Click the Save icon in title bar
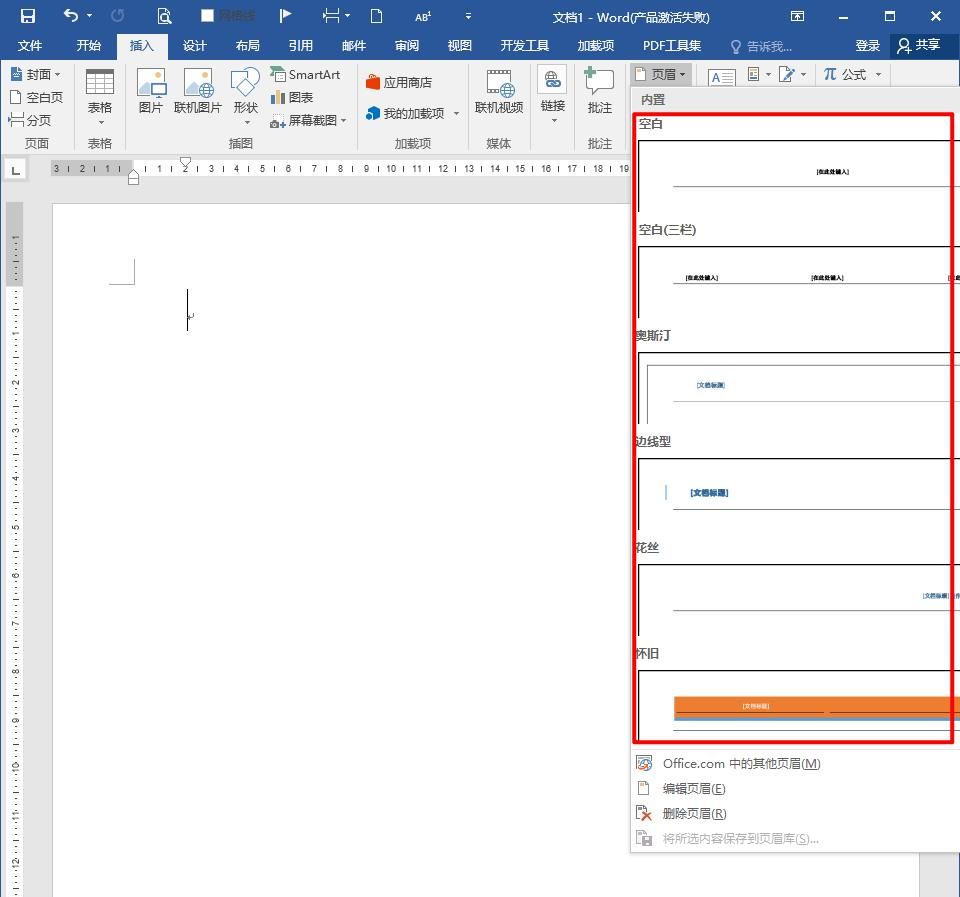This screenshot has width=960, height=897. point(27,16)
